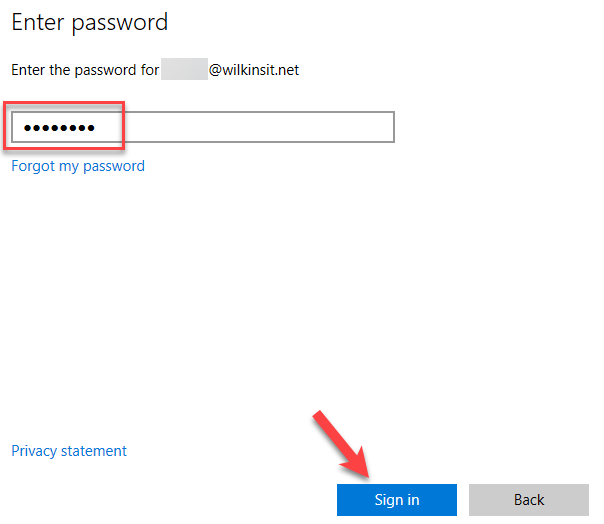Screen dimensions: 604x524
Task: Click the @wilkinsit.net email text
Action: point(254,70)
